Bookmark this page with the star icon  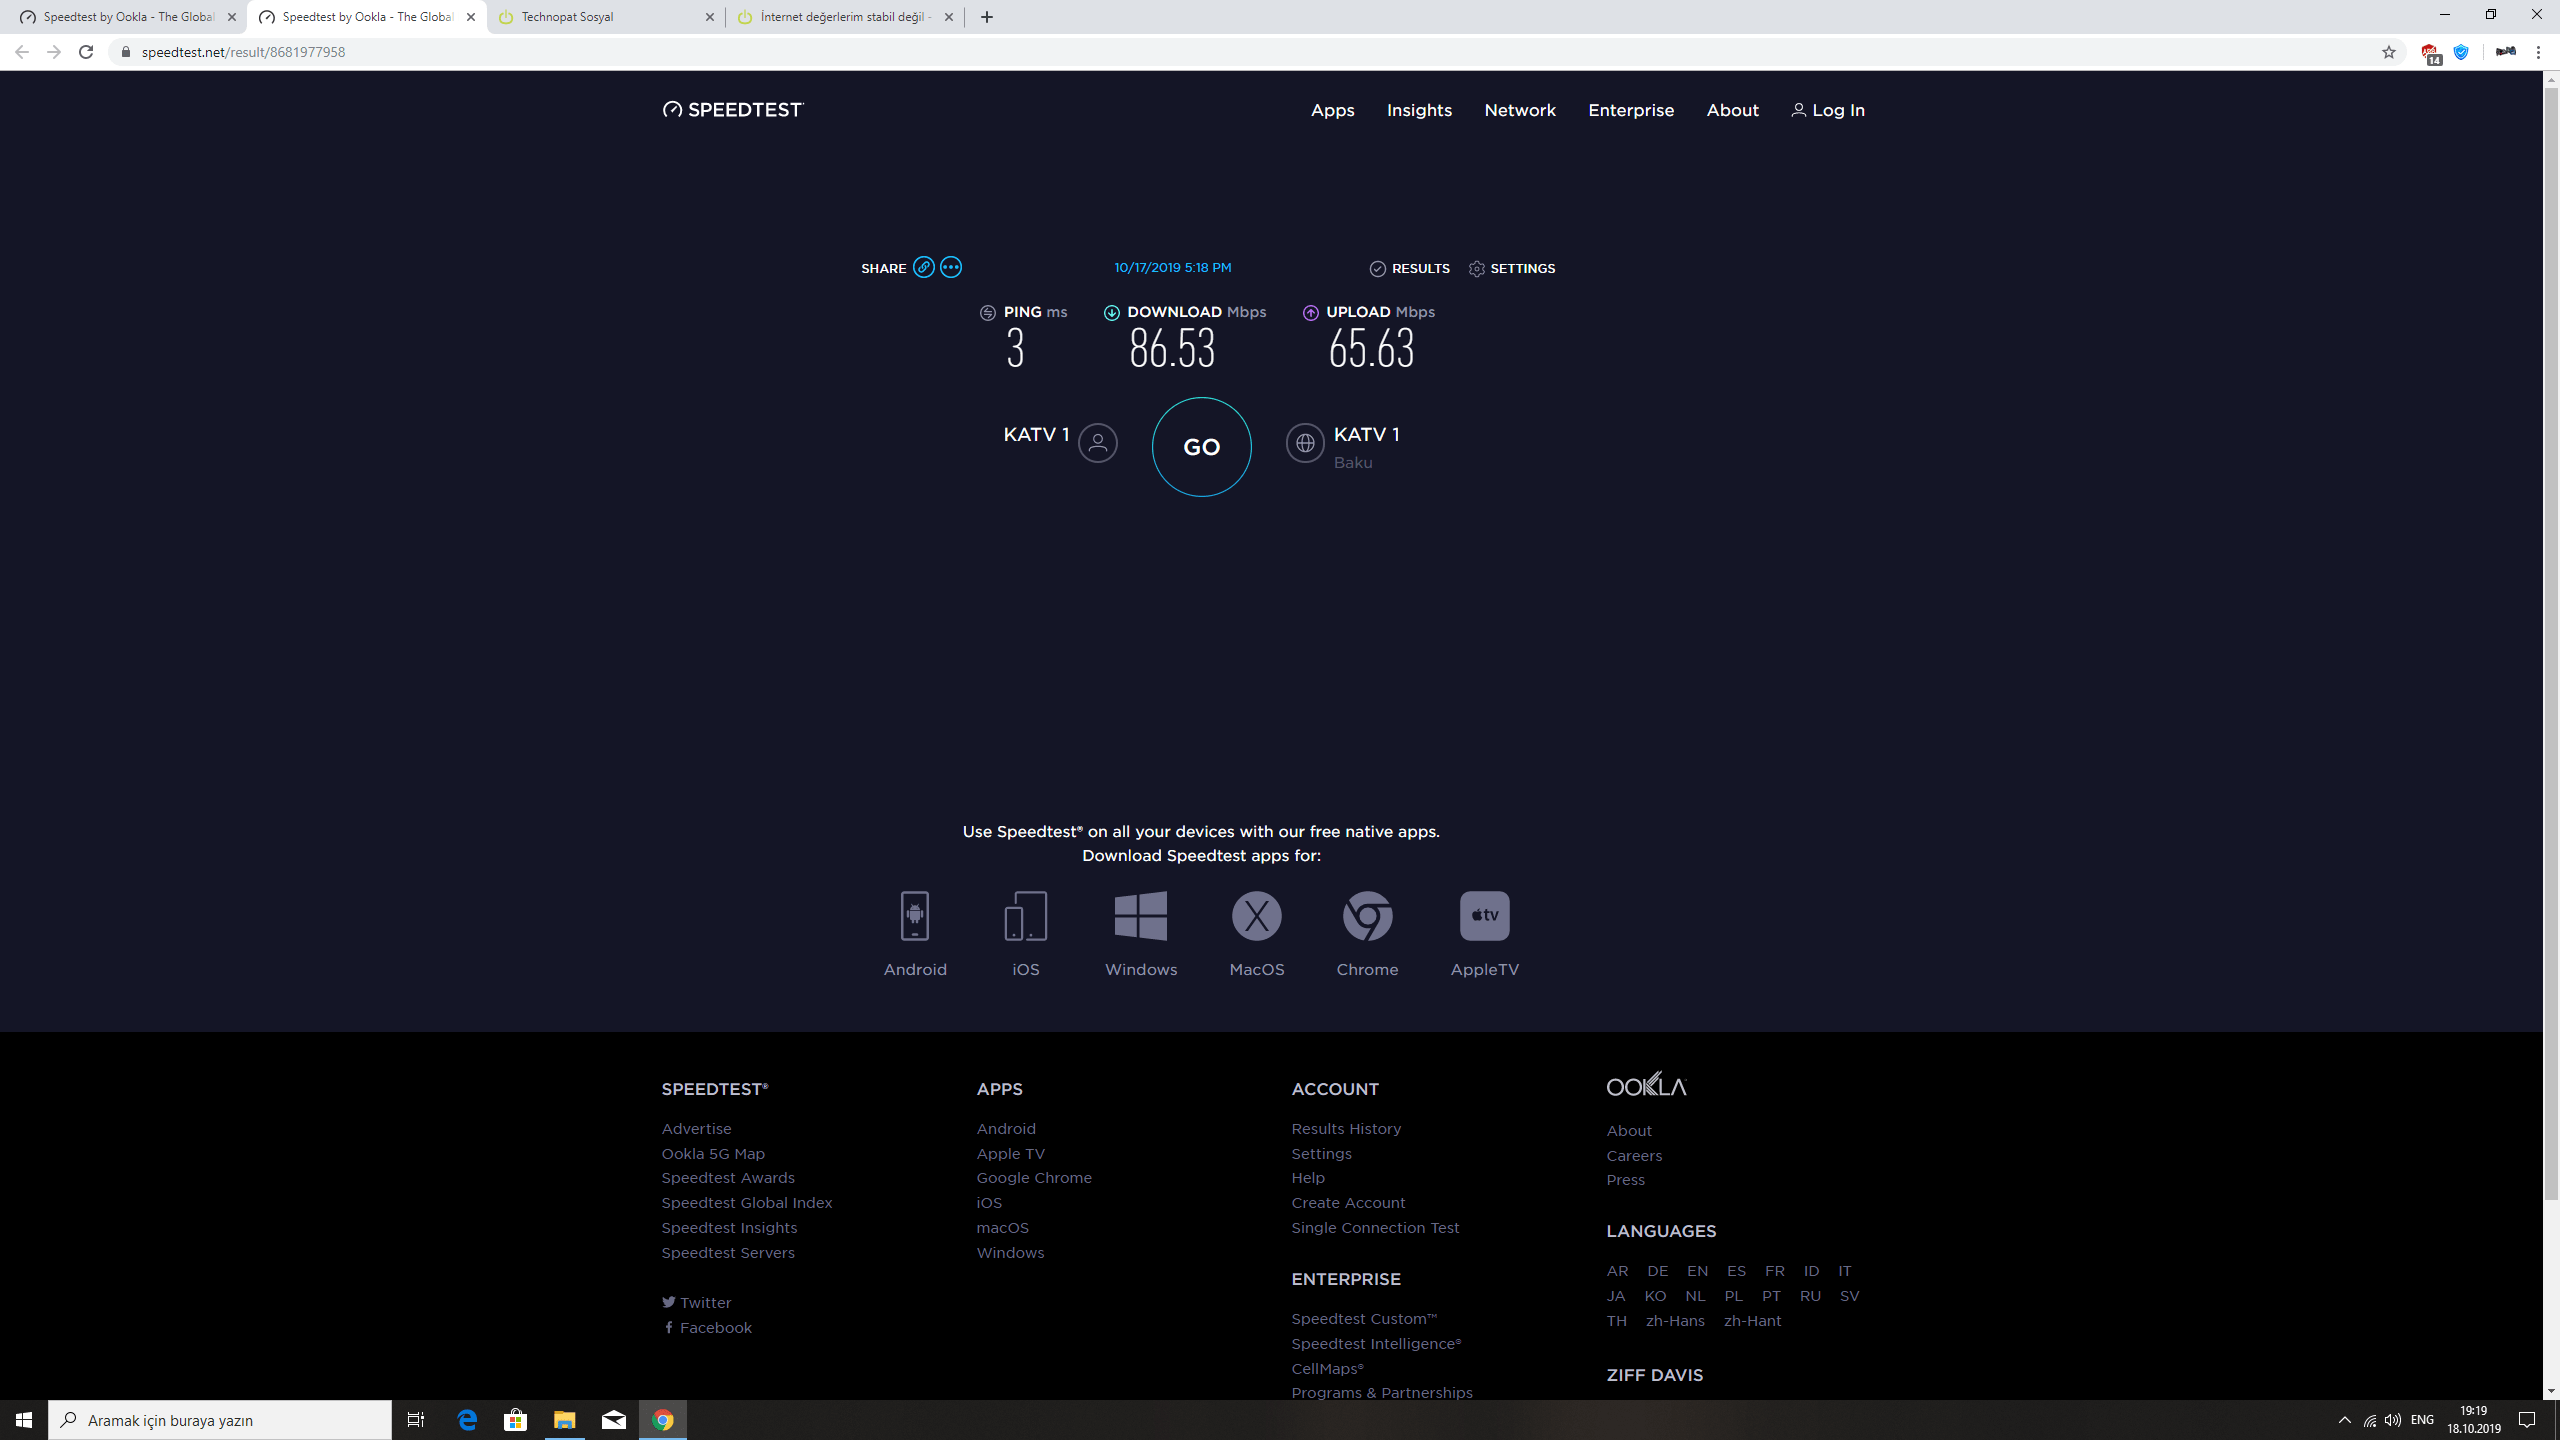(x=2389, y=52)
